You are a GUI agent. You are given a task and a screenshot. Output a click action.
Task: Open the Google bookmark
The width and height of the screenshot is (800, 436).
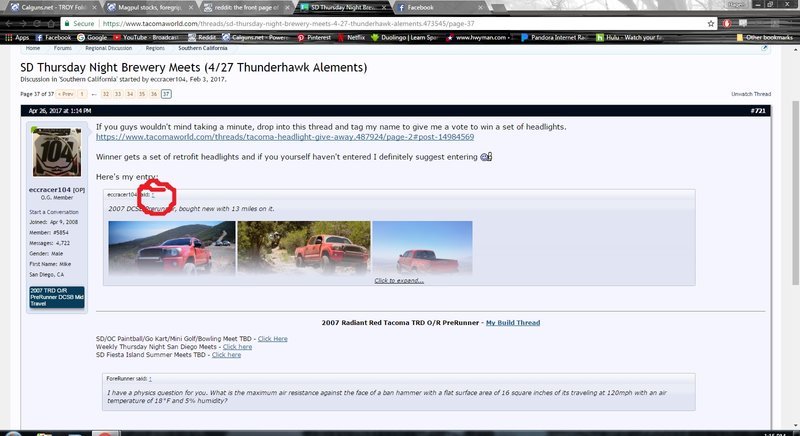click(92, 37)
